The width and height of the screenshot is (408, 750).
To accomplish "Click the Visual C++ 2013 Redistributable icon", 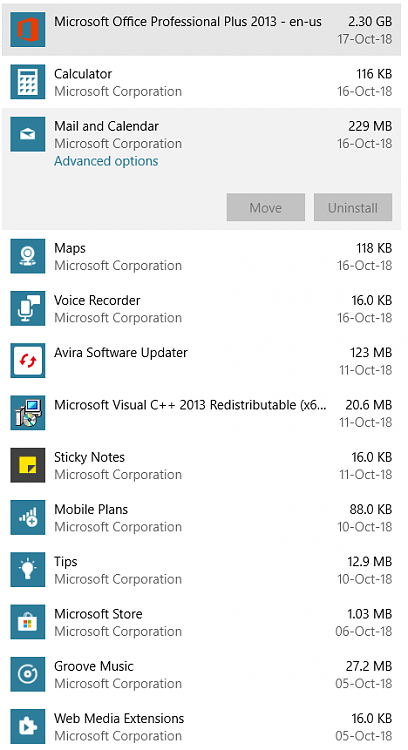I will click(28, 413).
